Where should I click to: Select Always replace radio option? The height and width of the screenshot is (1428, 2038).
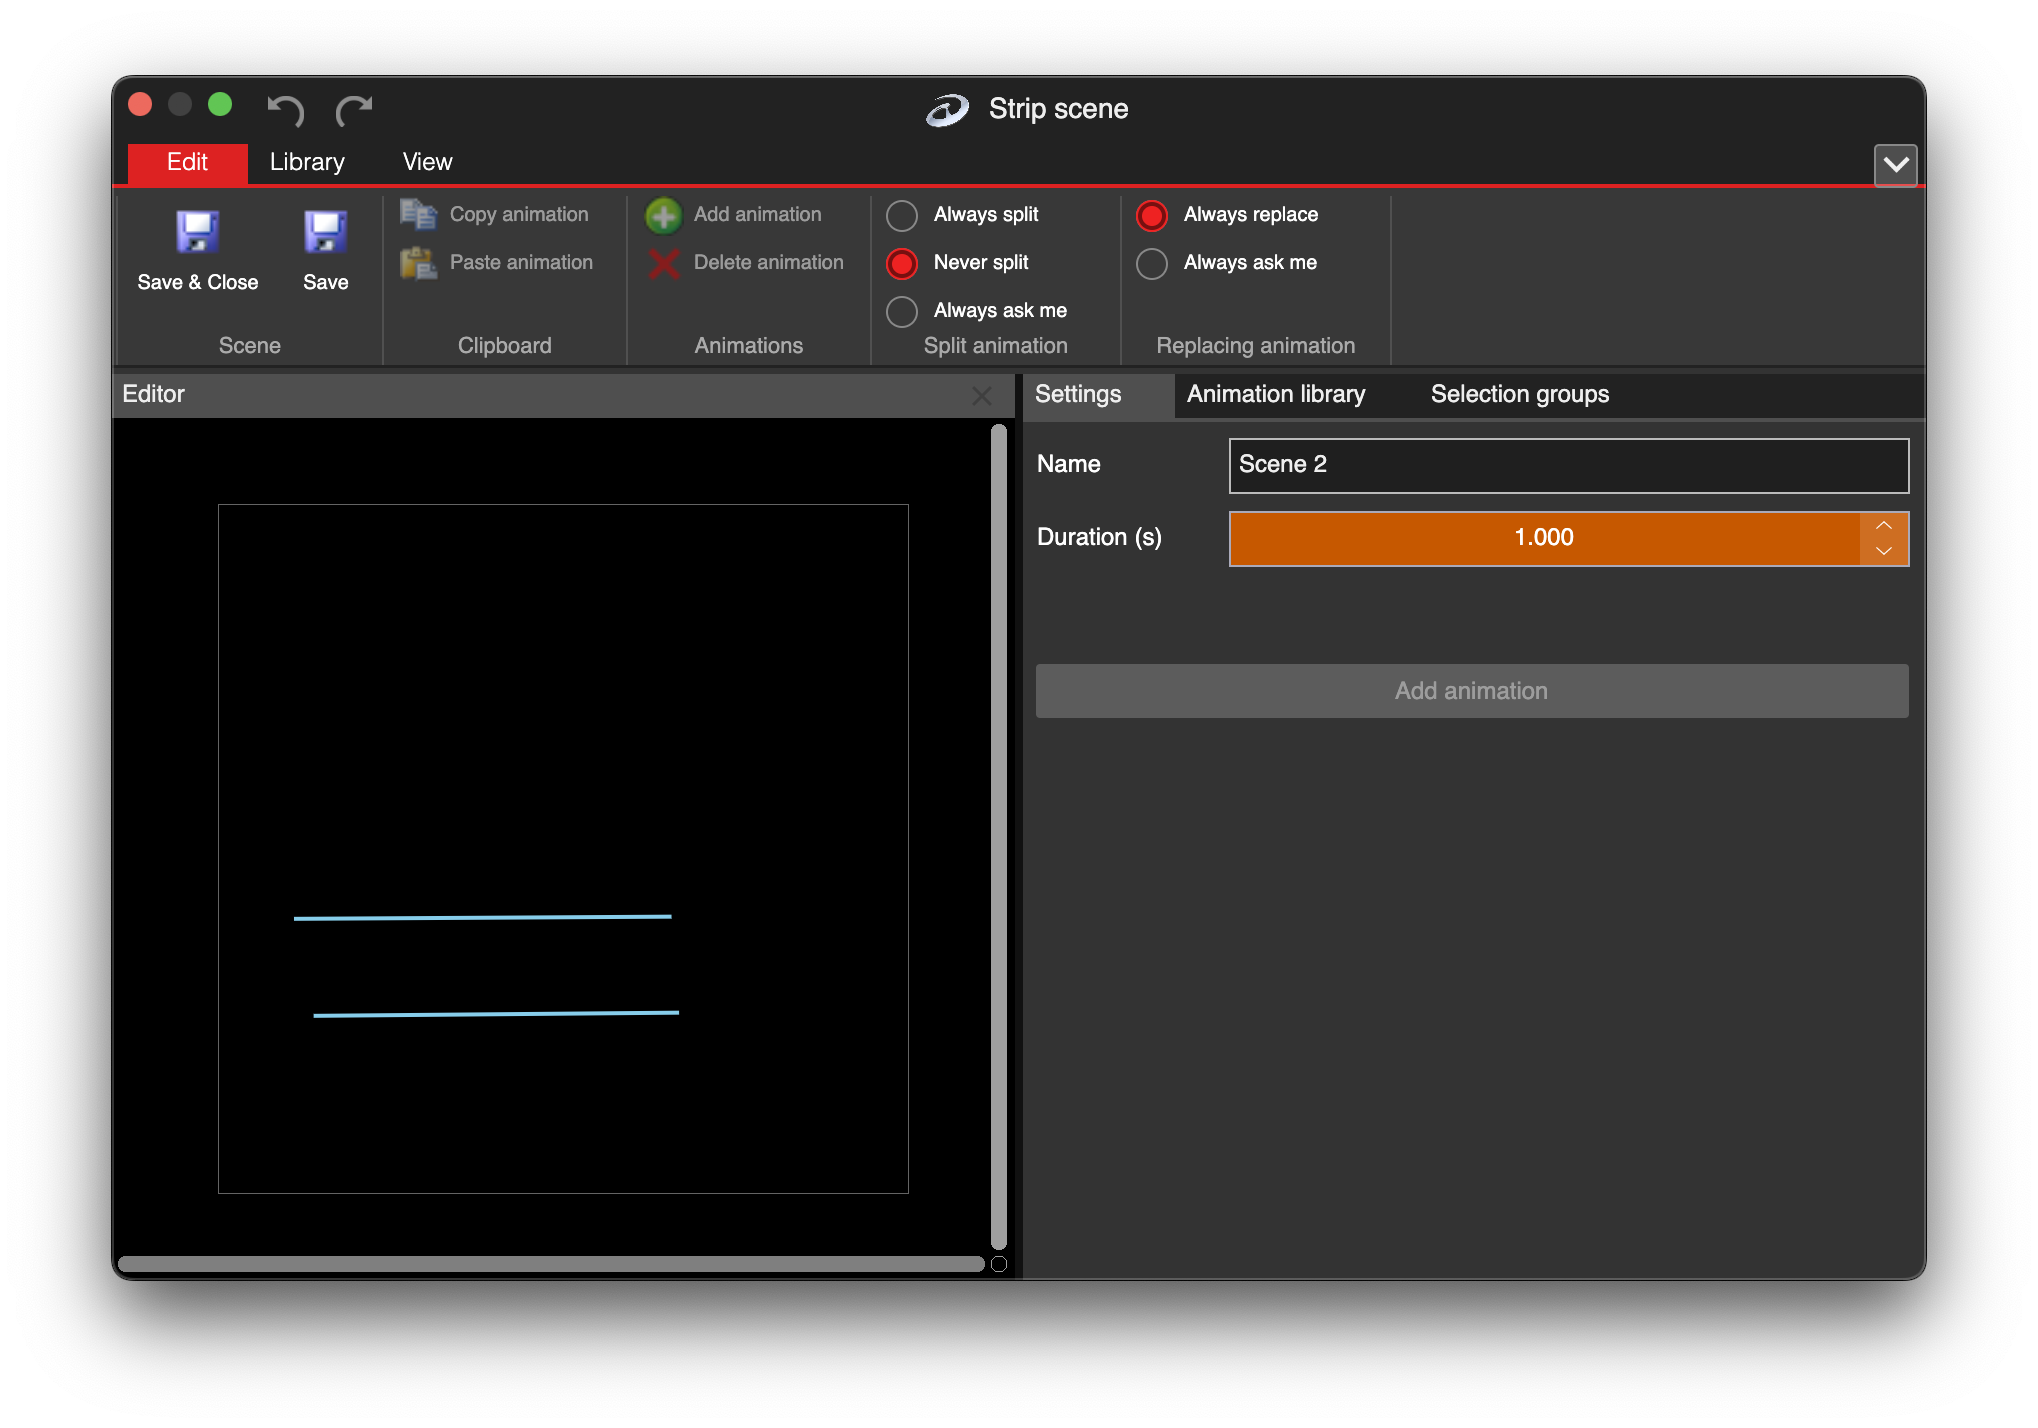point(1152,215)
